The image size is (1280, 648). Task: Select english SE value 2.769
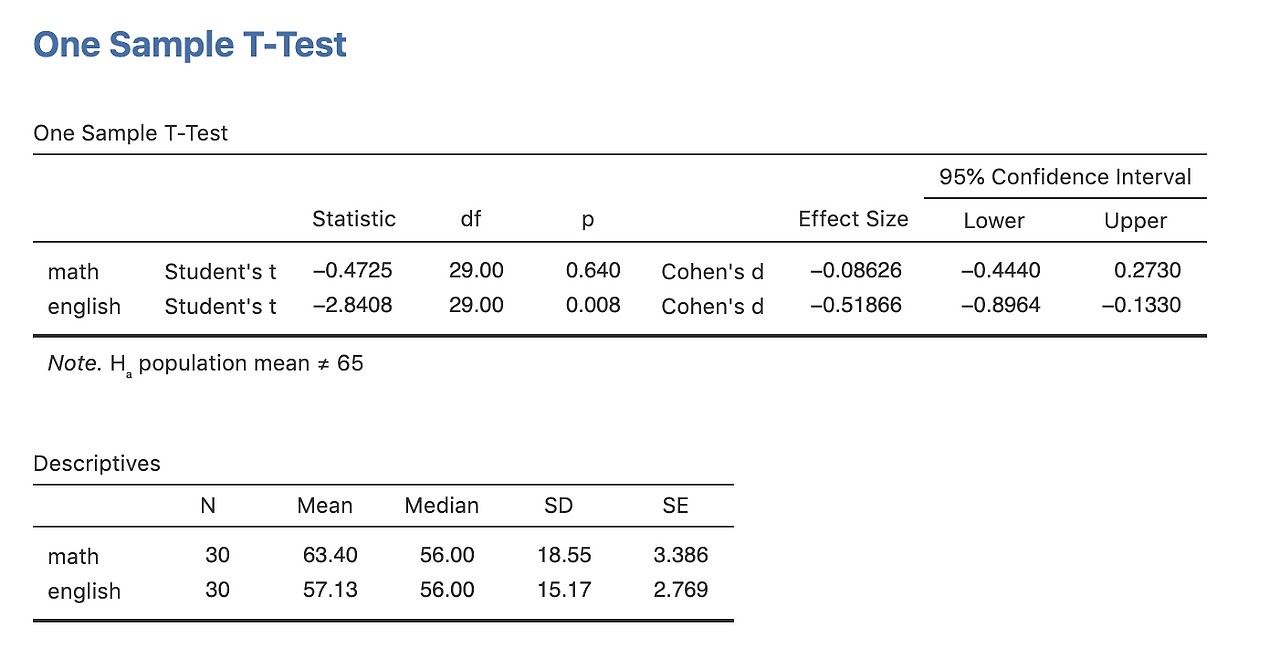[681, 590]
